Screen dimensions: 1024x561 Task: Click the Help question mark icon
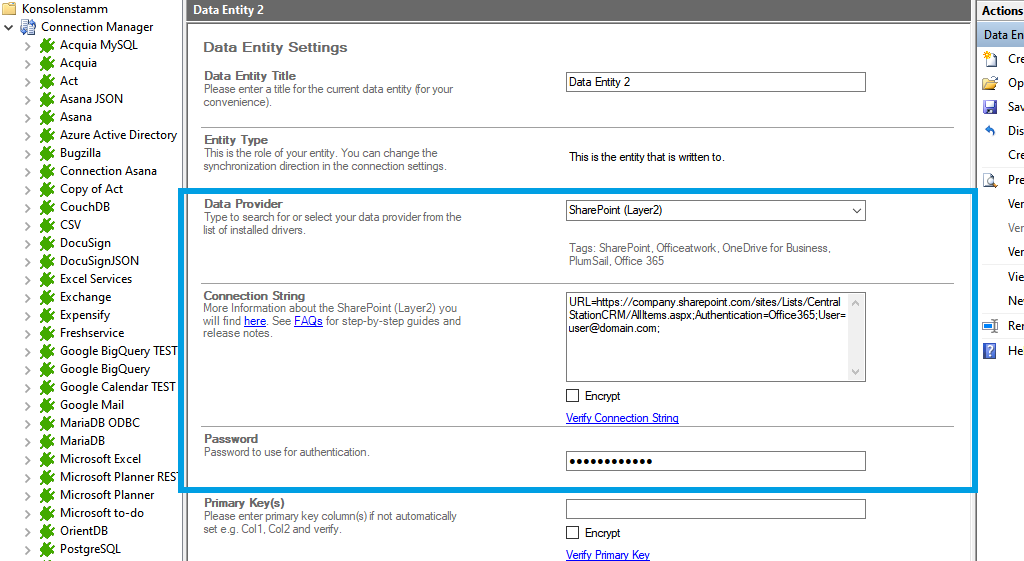point(990,350)
